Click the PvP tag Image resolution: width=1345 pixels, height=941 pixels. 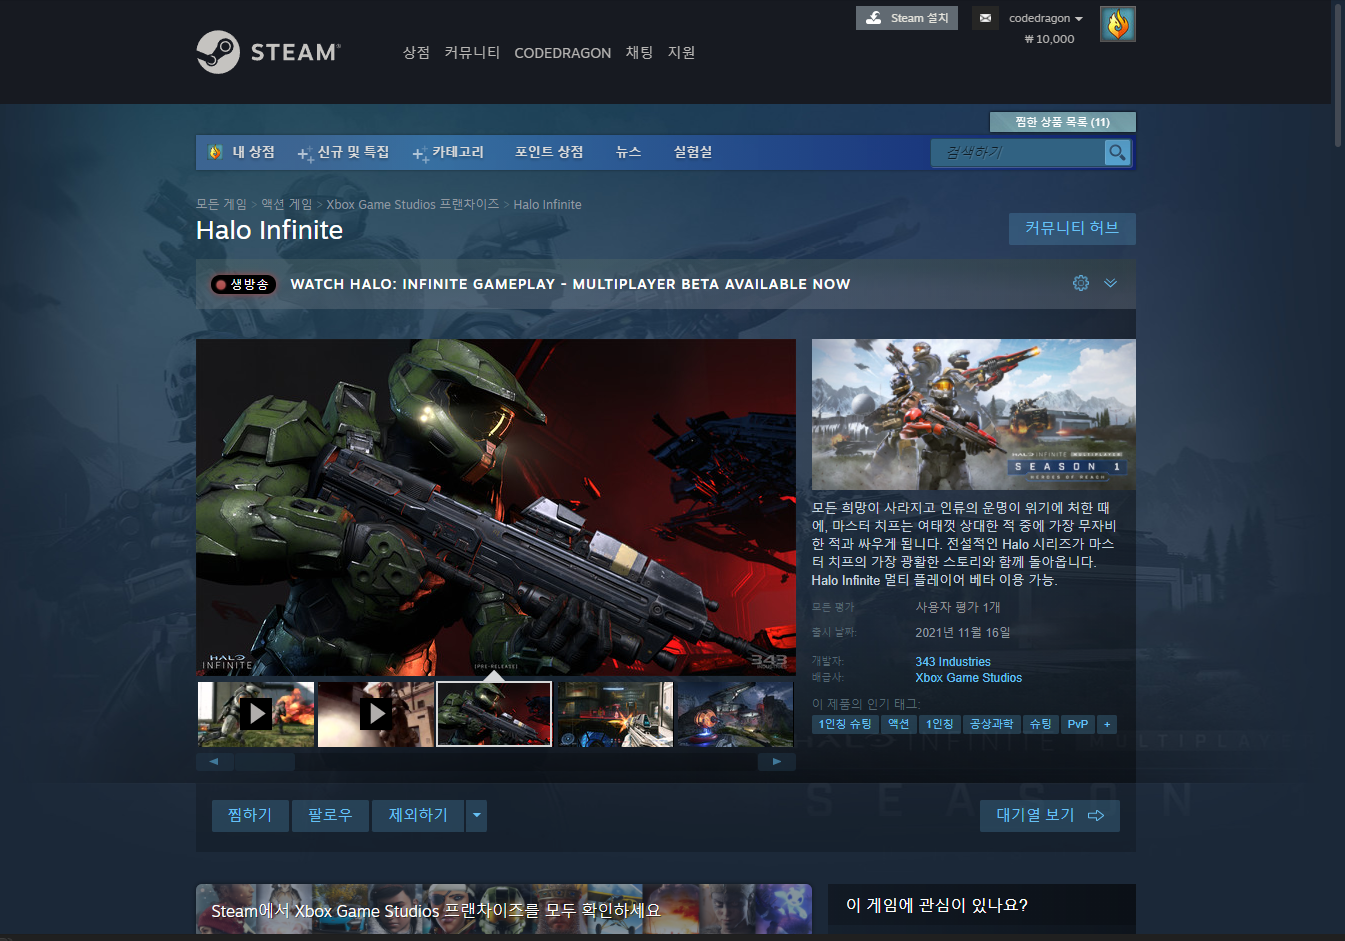[x=1078, y=724]
